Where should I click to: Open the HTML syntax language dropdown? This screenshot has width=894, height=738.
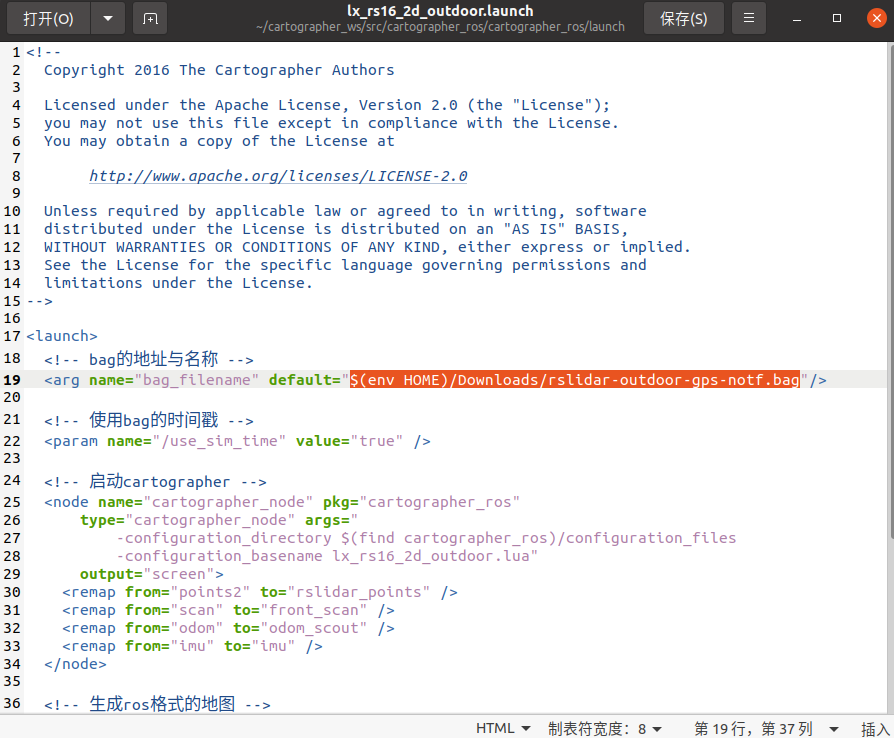point(503,728)
